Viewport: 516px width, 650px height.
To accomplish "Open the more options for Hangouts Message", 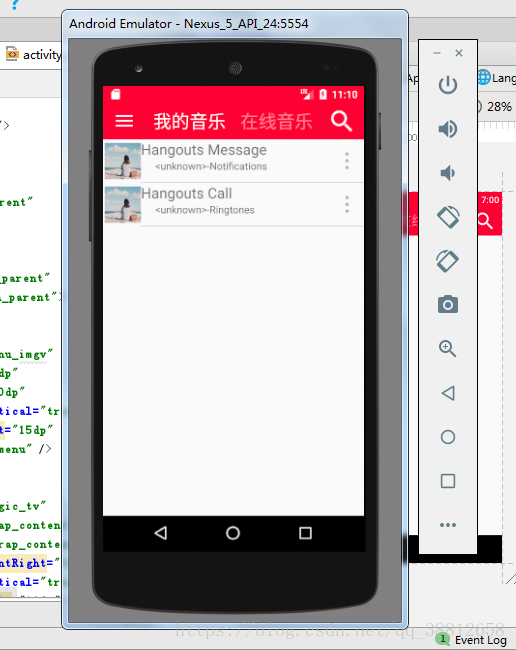I will (347, 161).
